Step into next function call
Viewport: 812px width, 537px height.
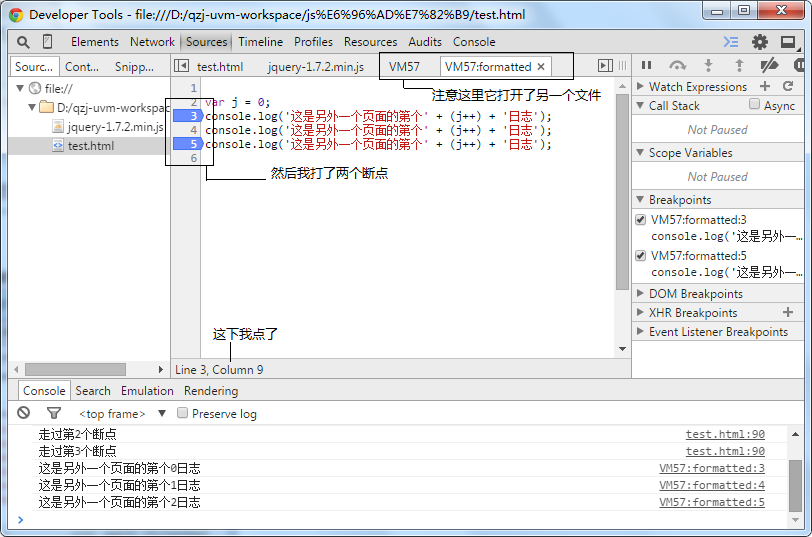(708, 65)
